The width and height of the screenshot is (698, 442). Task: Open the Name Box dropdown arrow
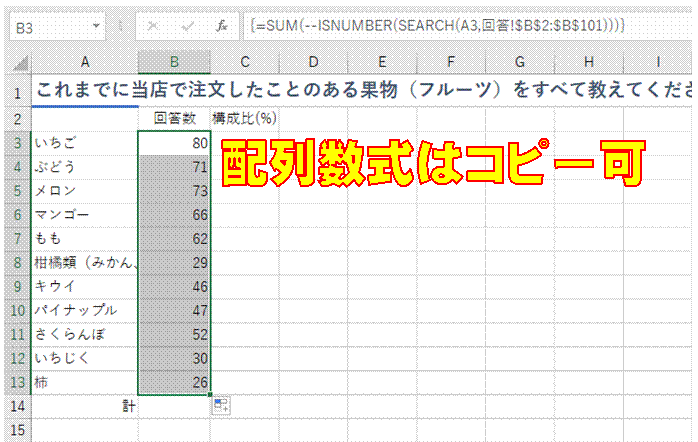pyautogui.click(x=96, y=26)
